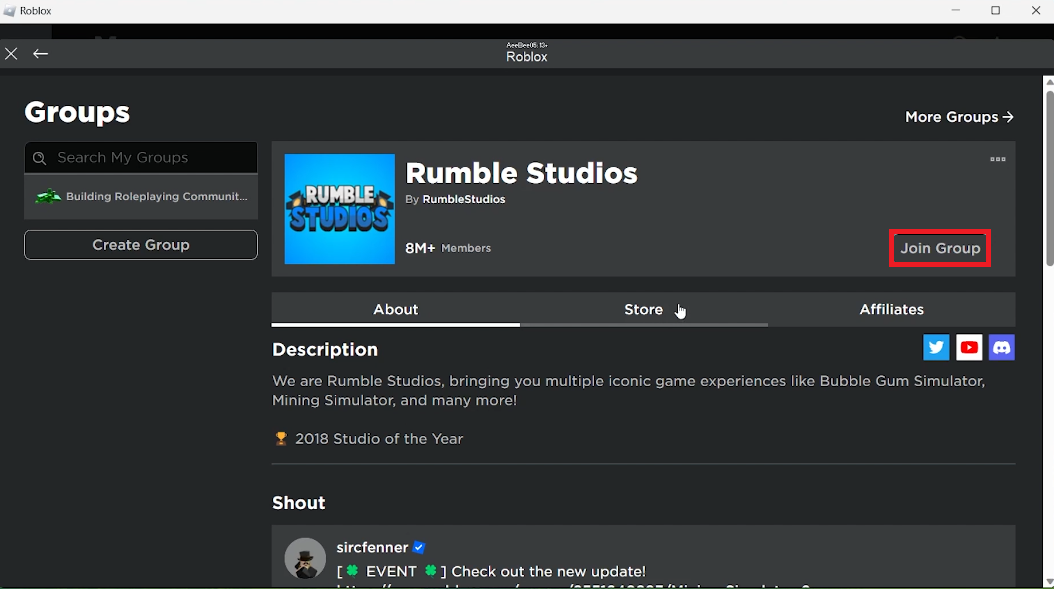Open the RumbleStudios owner profile link

click(x=464, y=199)
